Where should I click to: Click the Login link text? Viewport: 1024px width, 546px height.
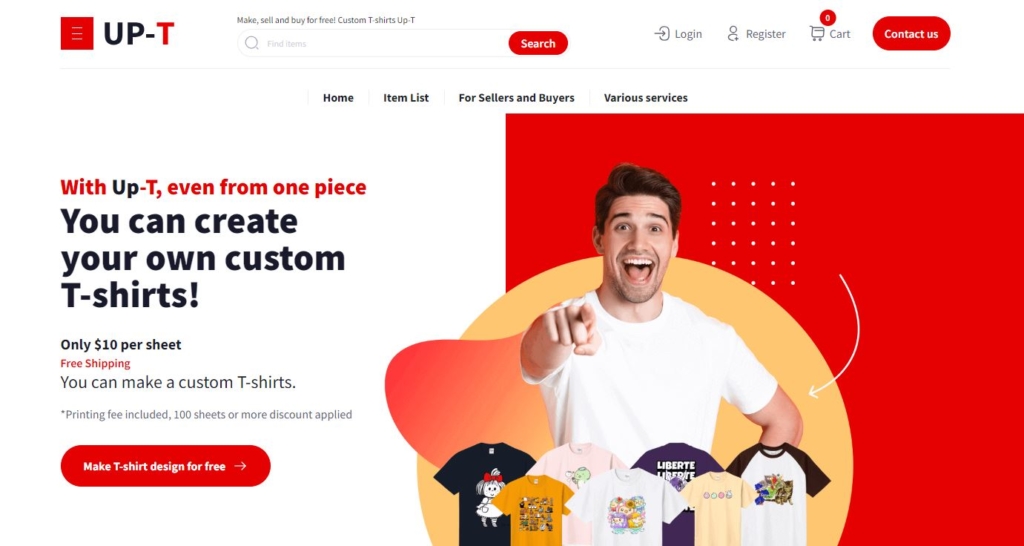688,34
